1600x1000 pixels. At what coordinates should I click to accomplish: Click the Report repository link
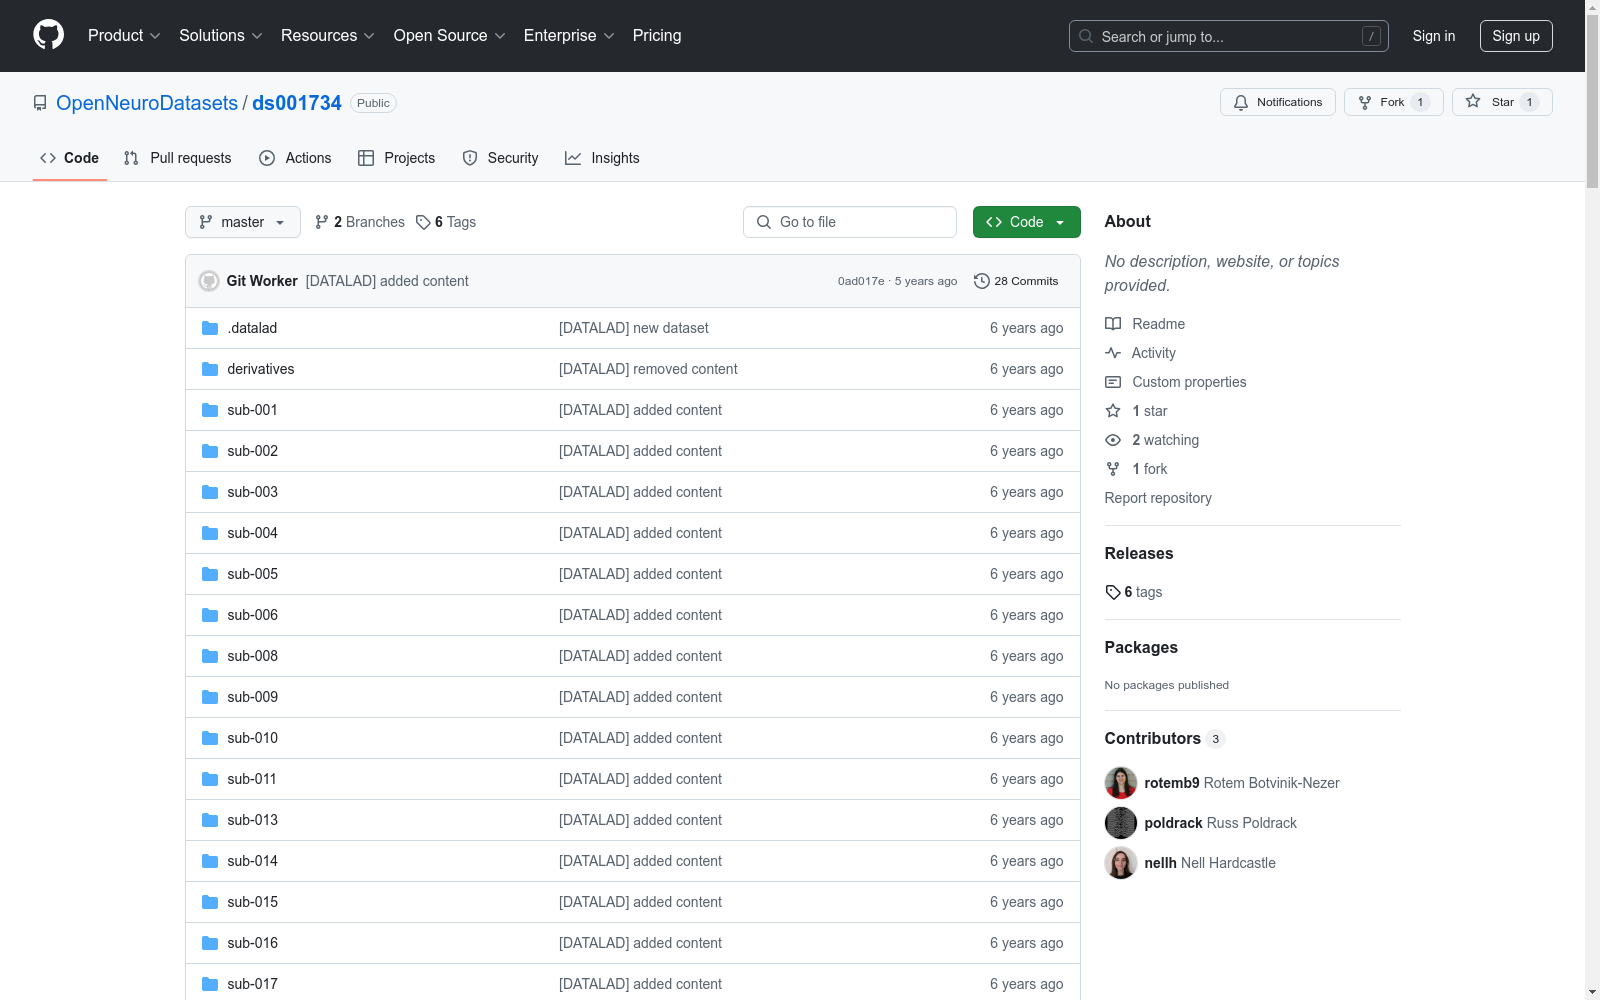pos(1158,498)
